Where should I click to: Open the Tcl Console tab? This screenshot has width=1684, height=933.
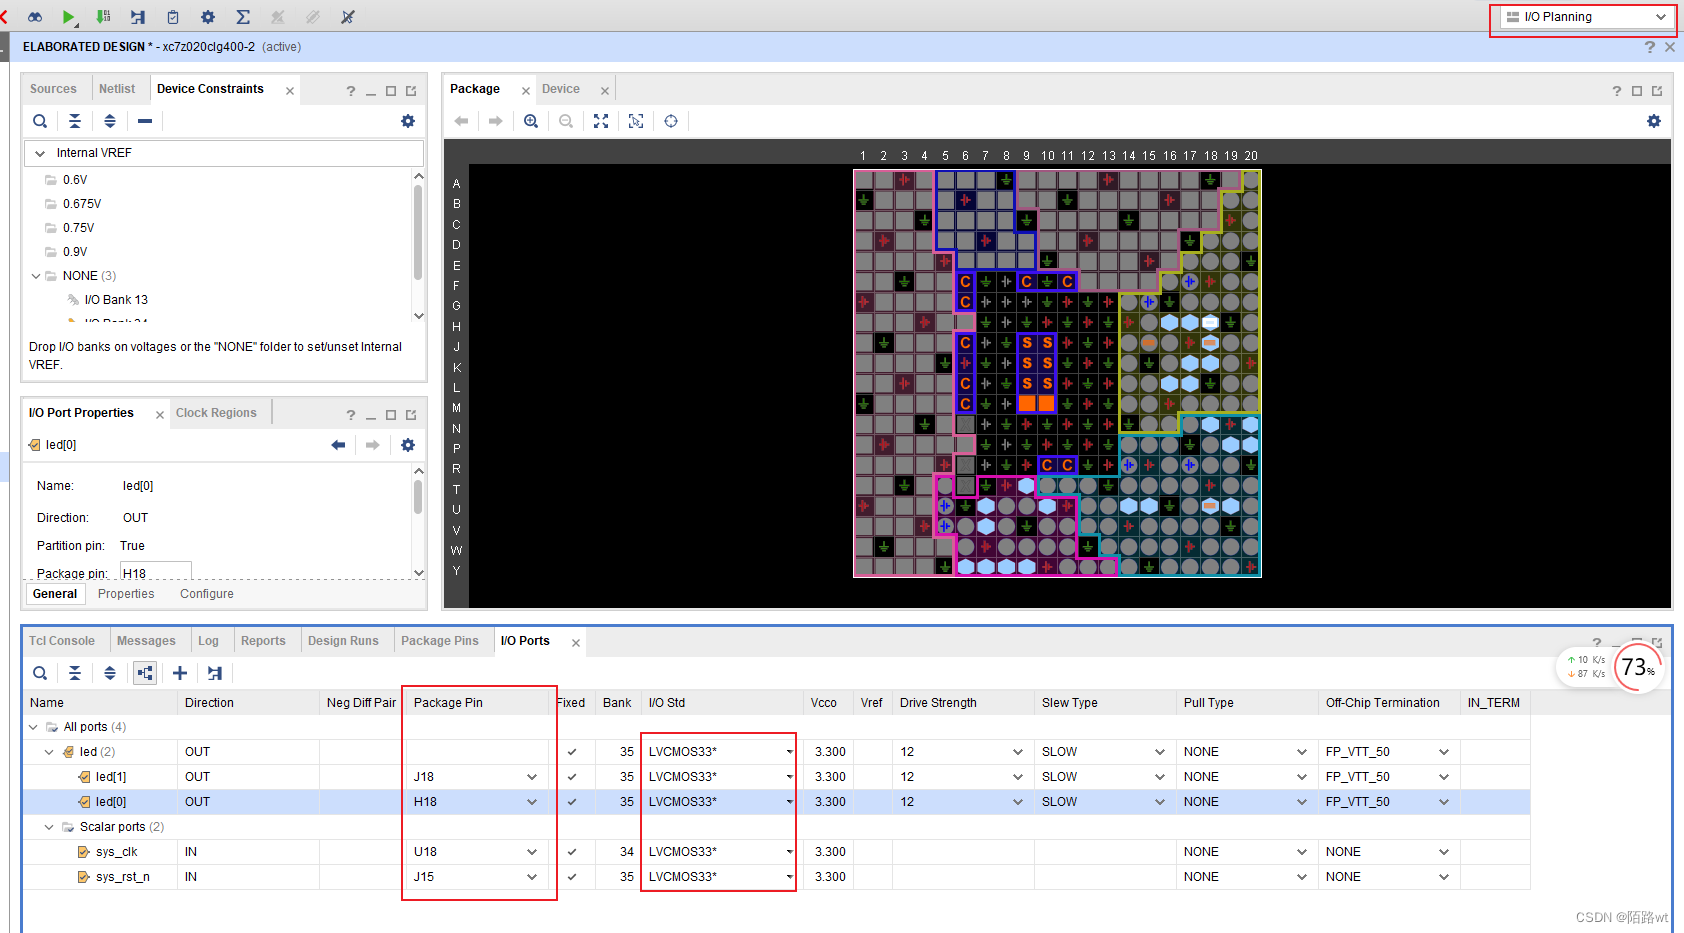62,641
